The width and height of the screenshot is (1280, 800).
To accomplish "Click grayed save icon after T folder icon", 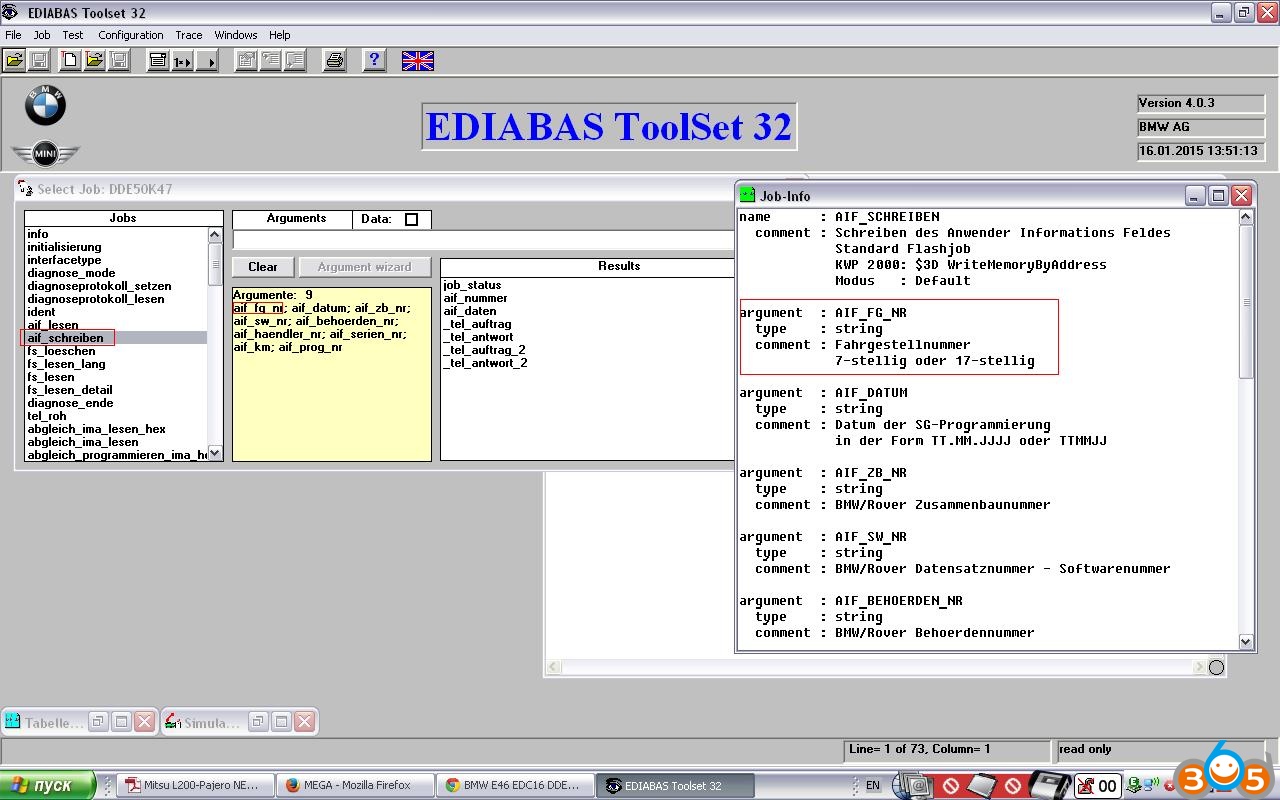I will (119, 61).
